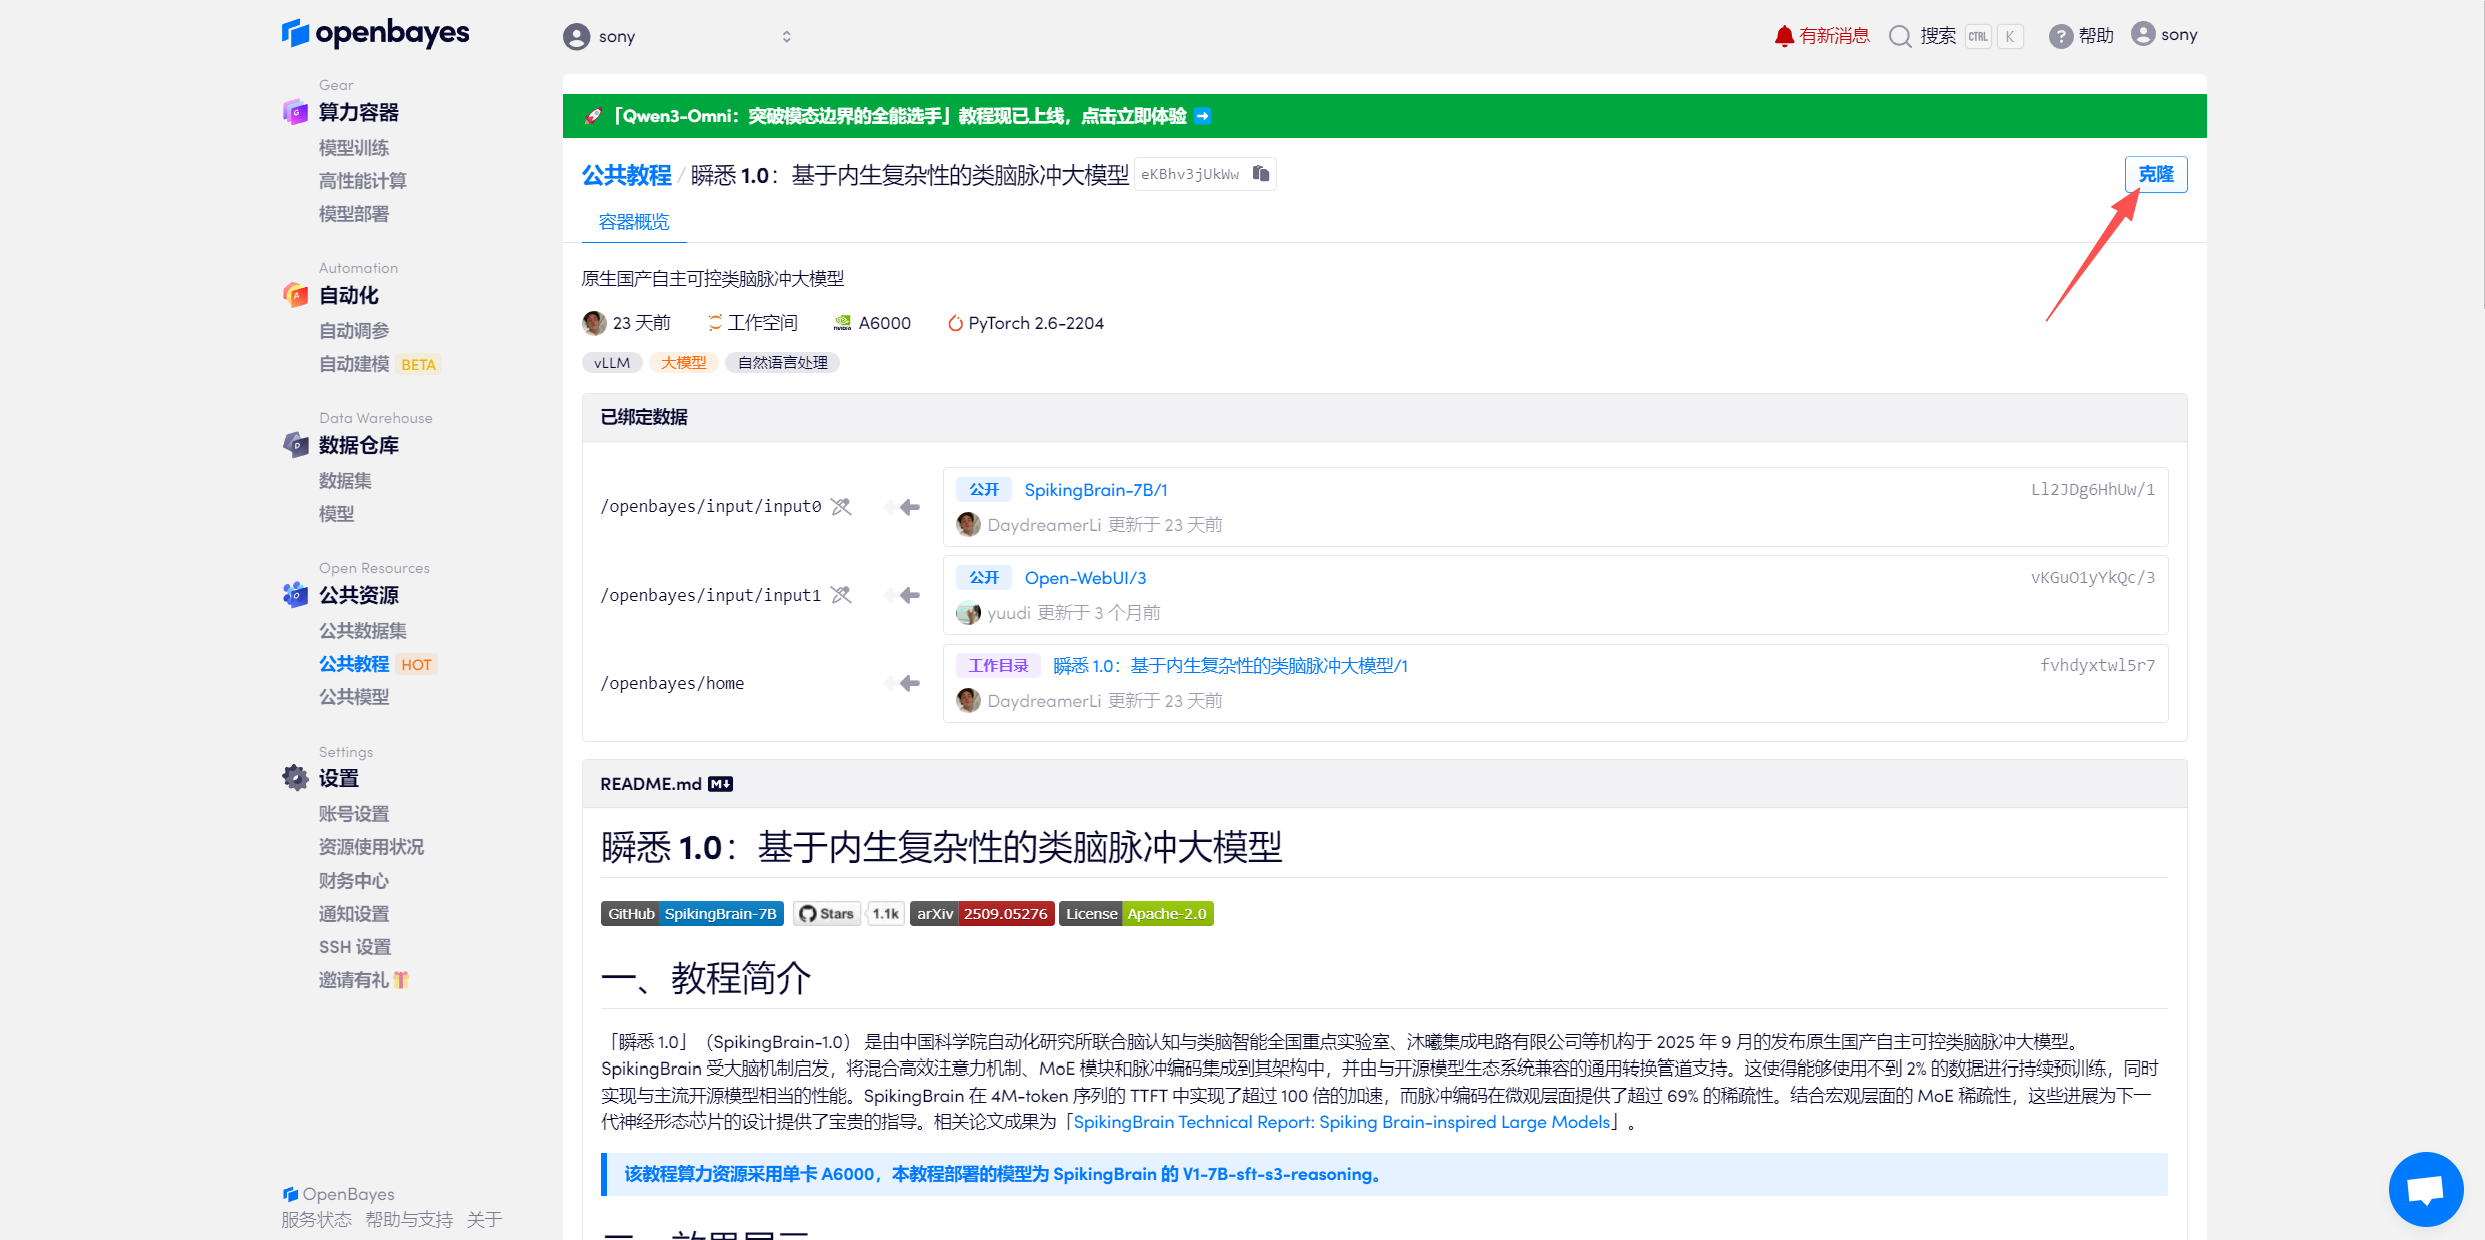
Task: Open the GitHub SpikingBrain-7B badge
Action: [692, 914]
